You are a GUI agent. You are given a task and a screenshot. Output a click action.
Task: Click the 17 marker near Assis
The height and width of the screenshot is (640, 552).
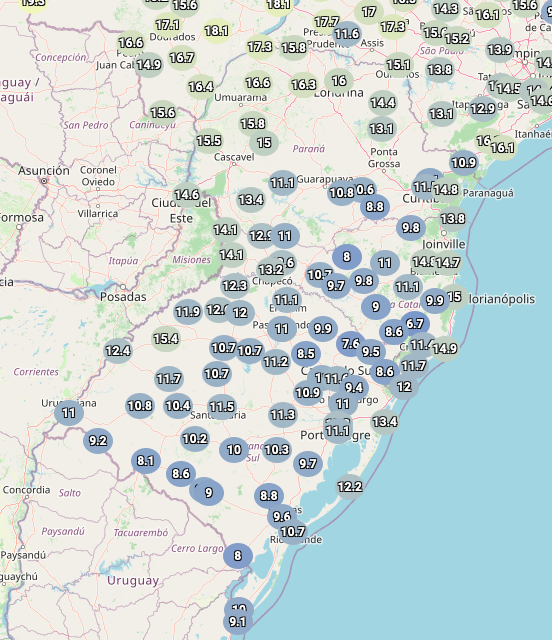(369, 12)
